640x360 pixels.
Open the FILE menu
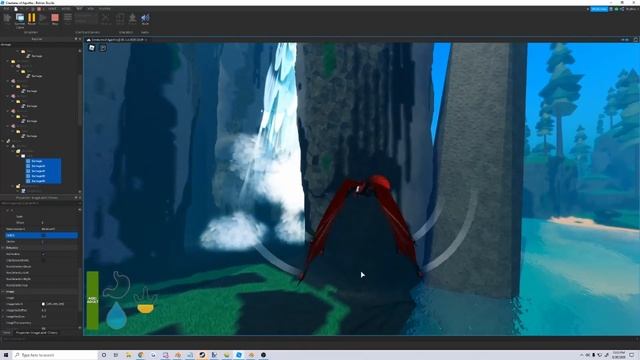click(x=6, y=9)
